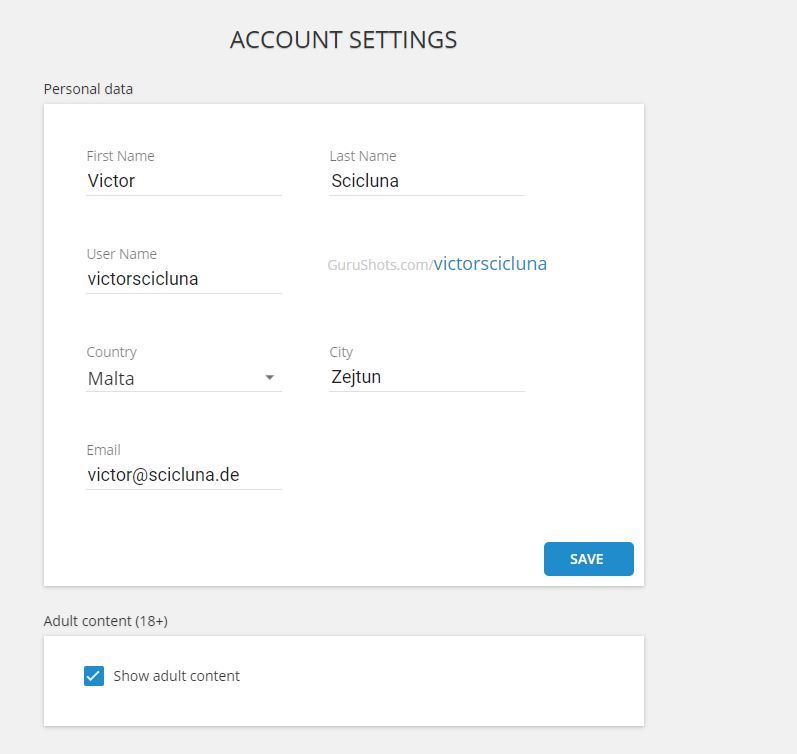Toggle the Show adult content checkbox
The width and height of the screenshot is (797, 754).
[x=94, y=676]
